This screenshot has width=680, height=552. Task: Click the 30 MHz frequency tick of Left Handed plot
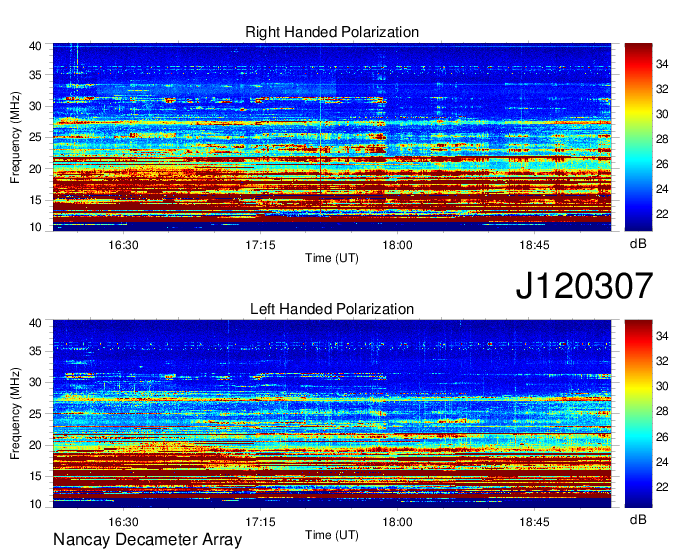pos(35,383)
